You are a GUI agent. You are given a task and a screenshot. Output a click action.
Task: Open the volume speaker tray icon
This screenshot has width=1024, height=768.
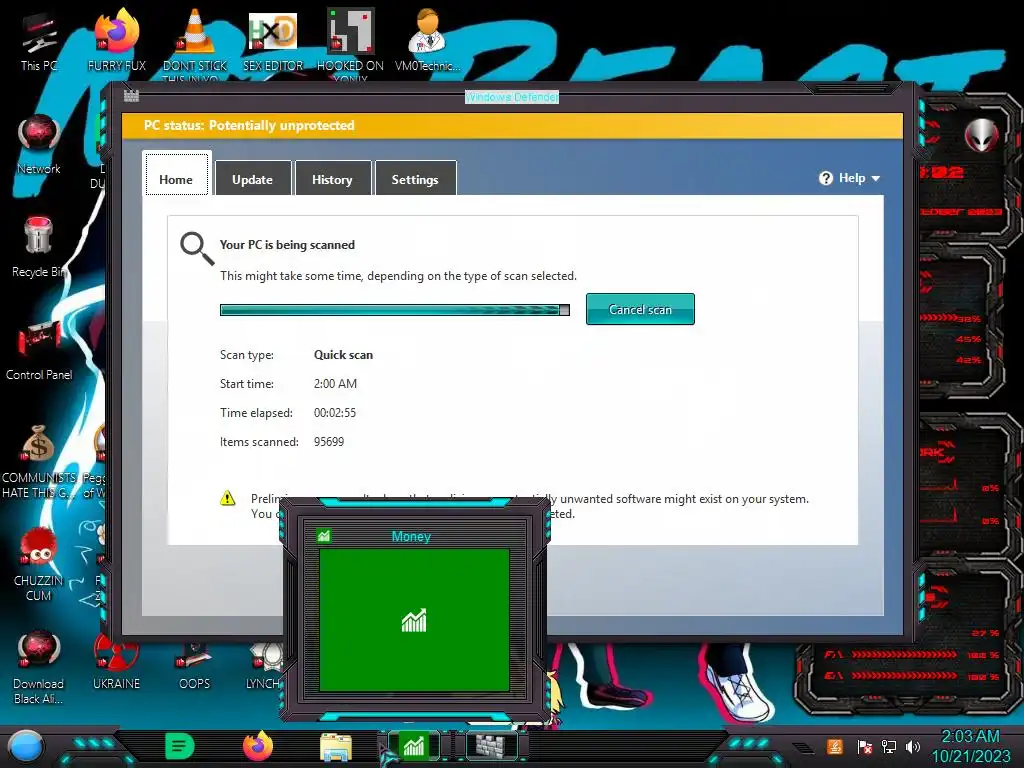[x=913, y=746]
